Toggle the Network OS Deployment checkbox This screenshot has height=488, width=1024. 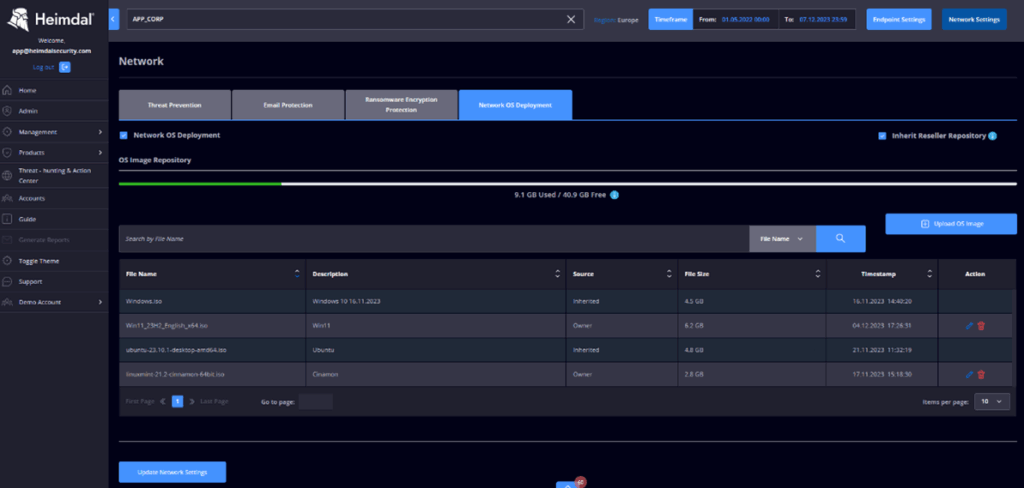pos(124,135)
